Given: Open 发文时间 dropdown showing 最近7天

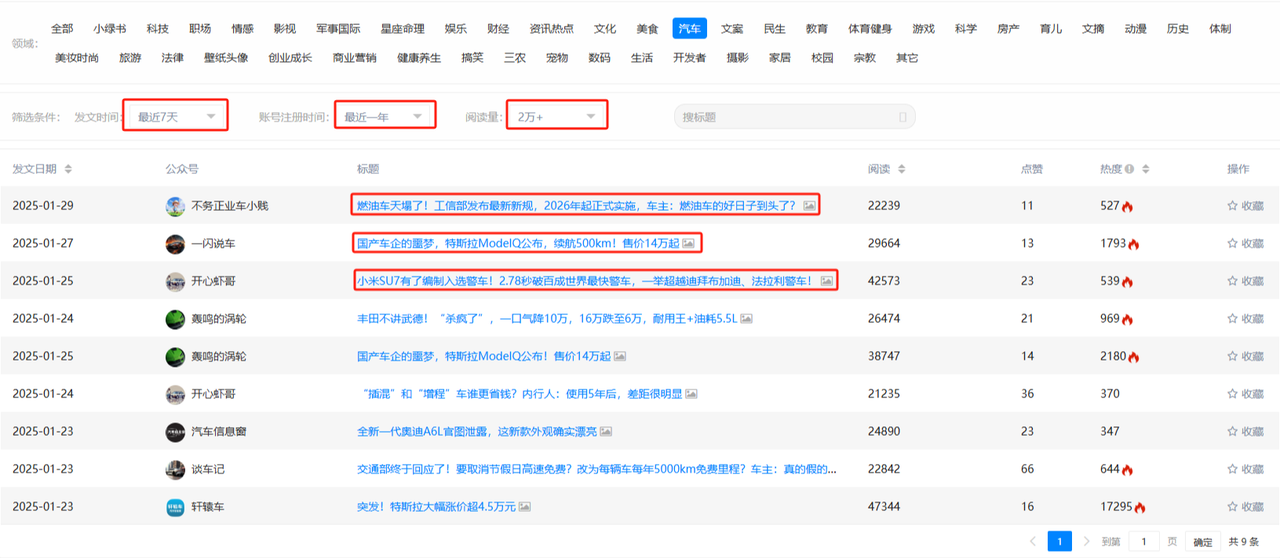Looking at the screenshot, I should coord(176,117).
